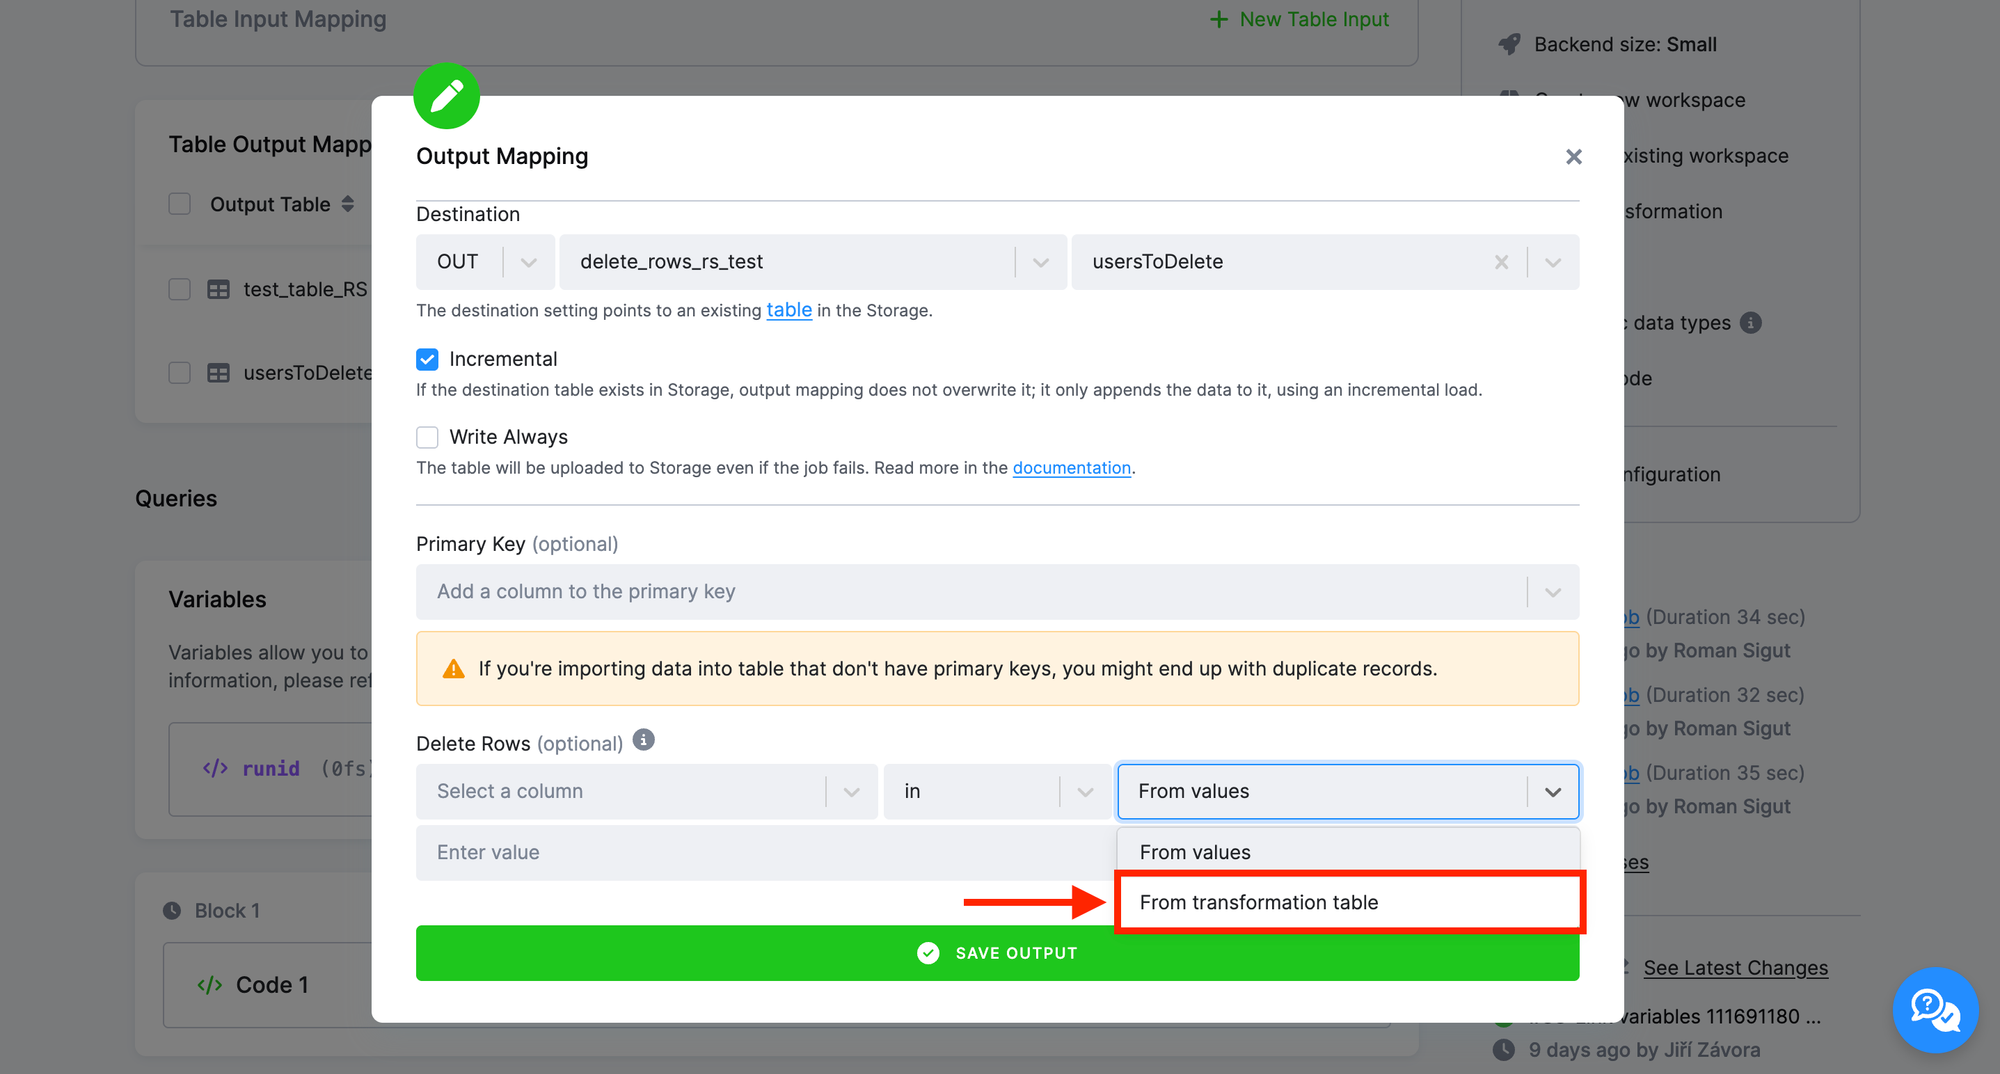
Task: Uncheck the Incremental checkbox
Action: [x=427, y=359]
